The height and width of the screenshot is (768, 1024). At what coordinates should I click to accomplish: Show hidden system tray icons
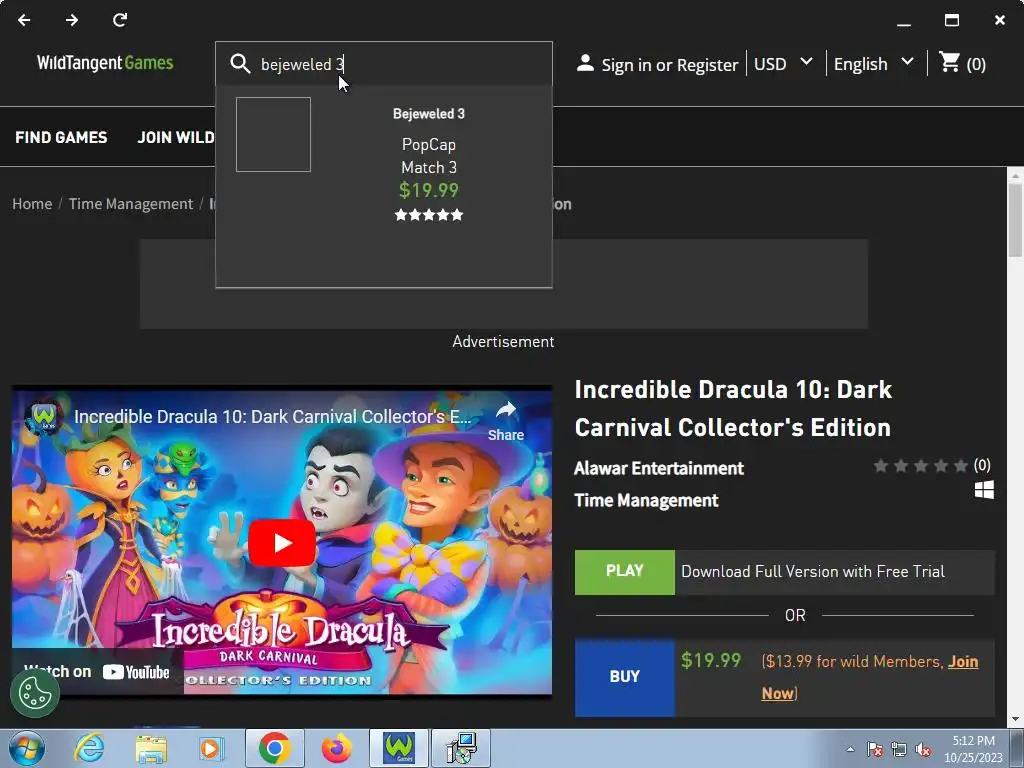(x=850, y=750)
